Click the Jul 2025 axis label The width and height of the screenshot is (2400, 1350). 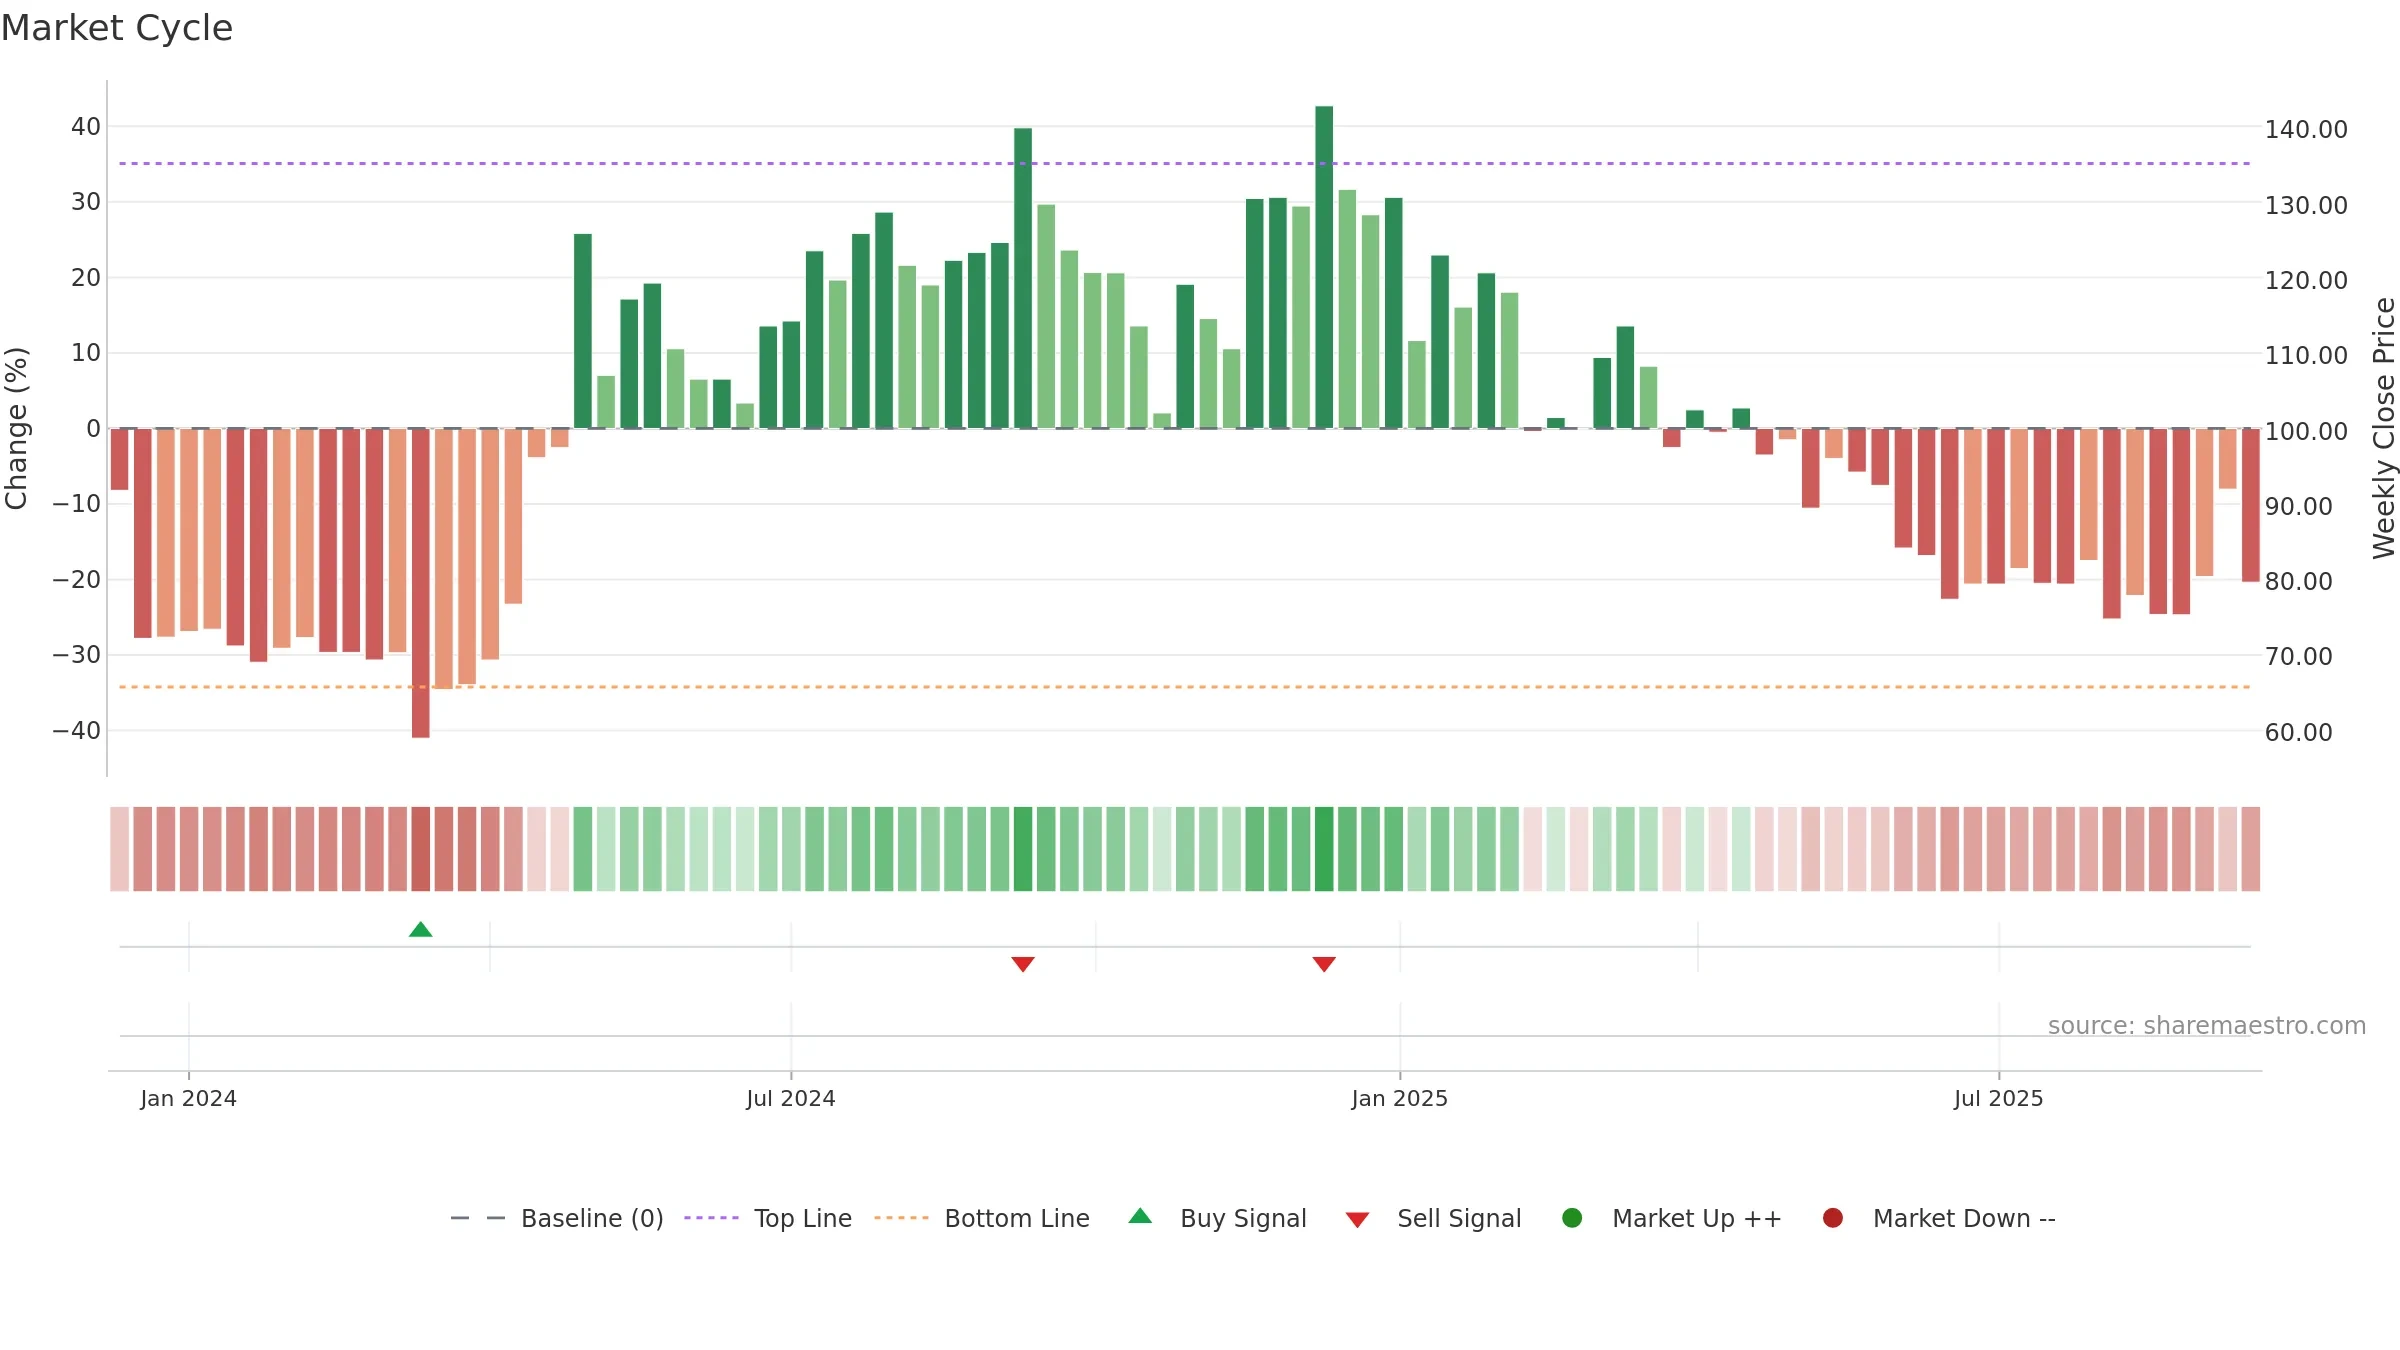click(1998, 1098)
